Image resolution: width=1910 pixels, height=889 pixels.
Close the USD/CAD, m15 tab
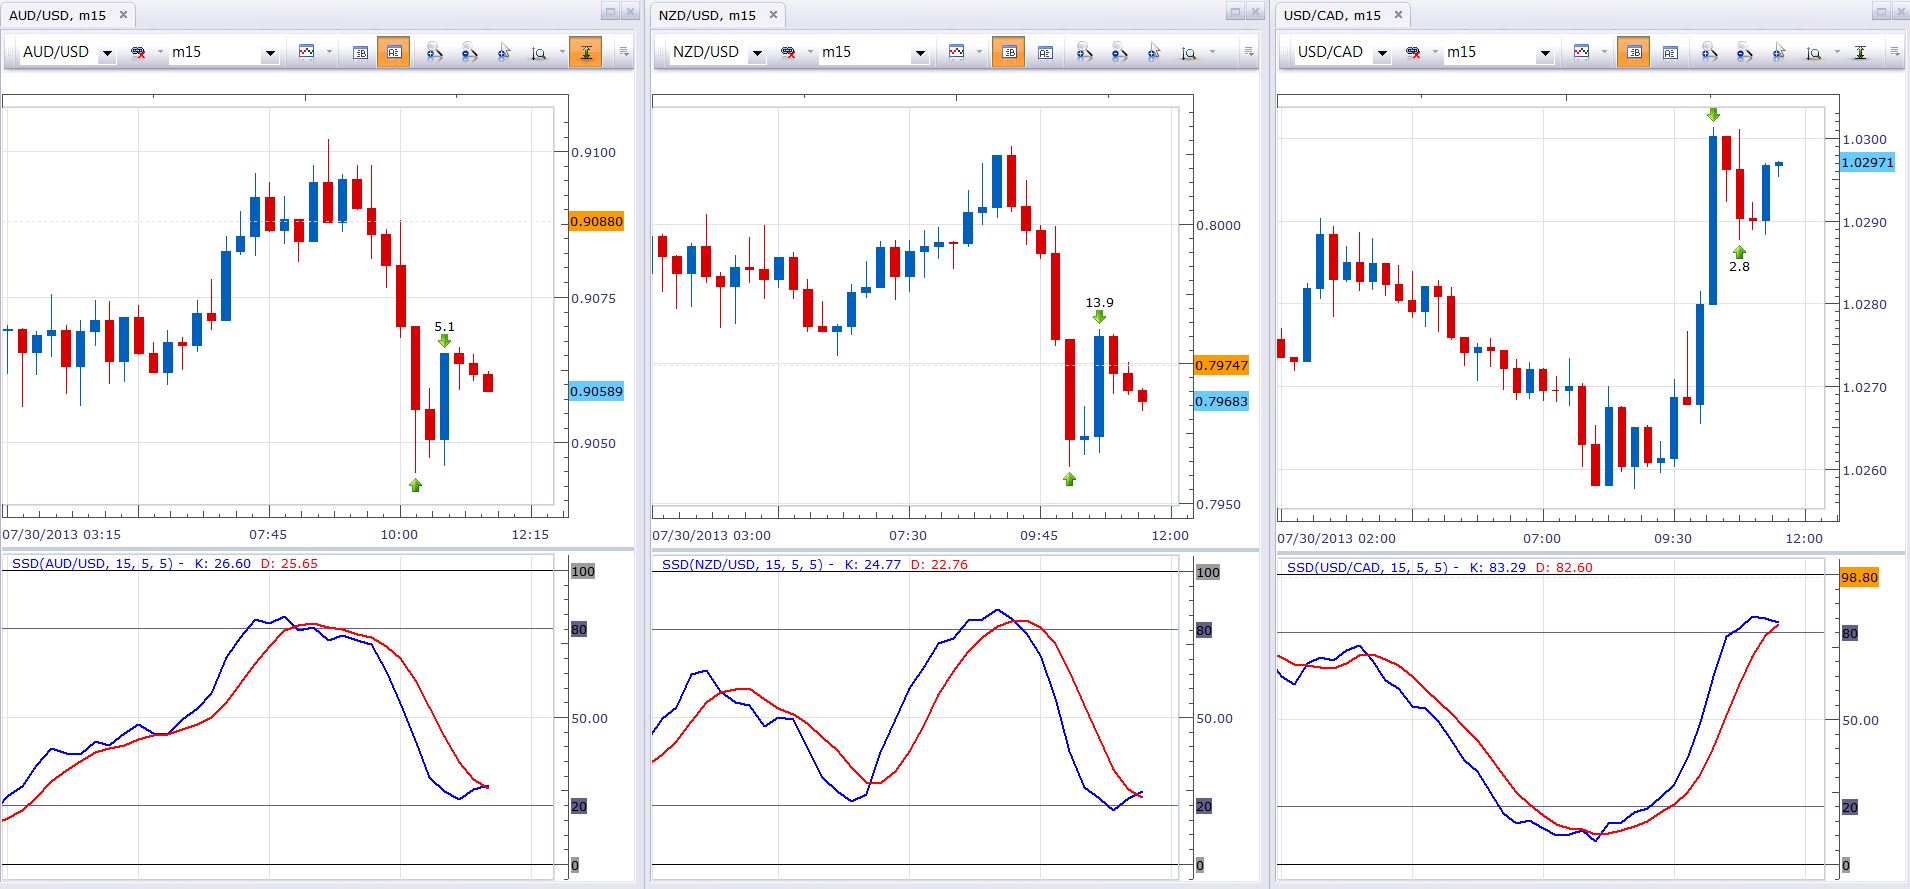pos(1398,15)
